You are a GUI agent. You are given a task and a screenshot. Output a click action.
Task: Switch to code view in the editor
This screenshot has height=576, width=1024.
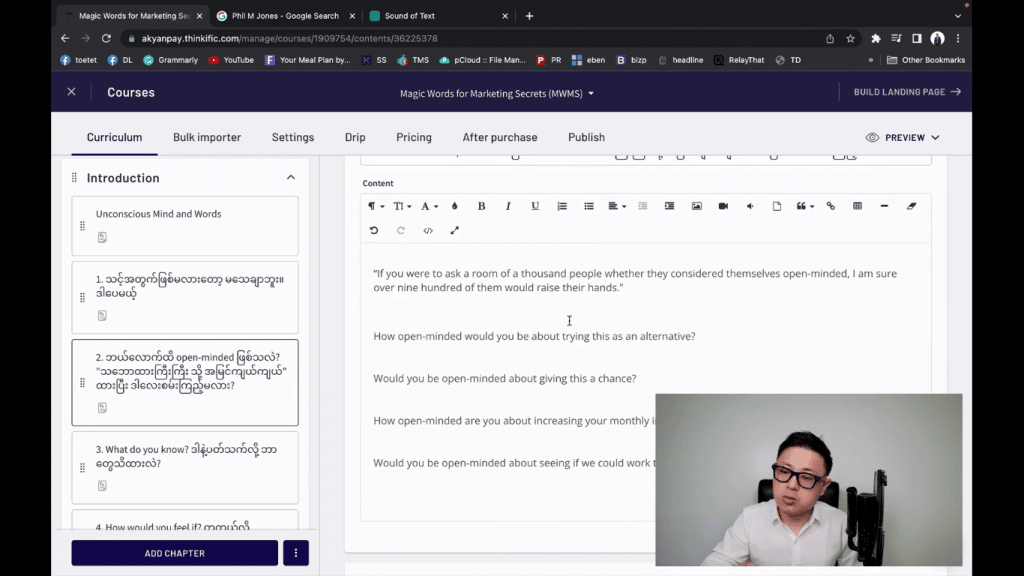click(x=428, y=231)
